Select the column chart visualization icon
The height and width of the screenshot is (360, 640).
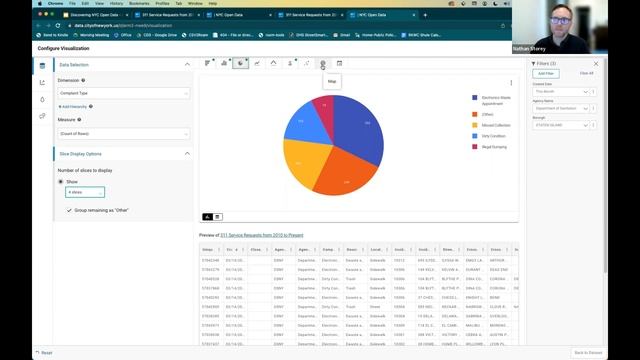pos(224,63)
